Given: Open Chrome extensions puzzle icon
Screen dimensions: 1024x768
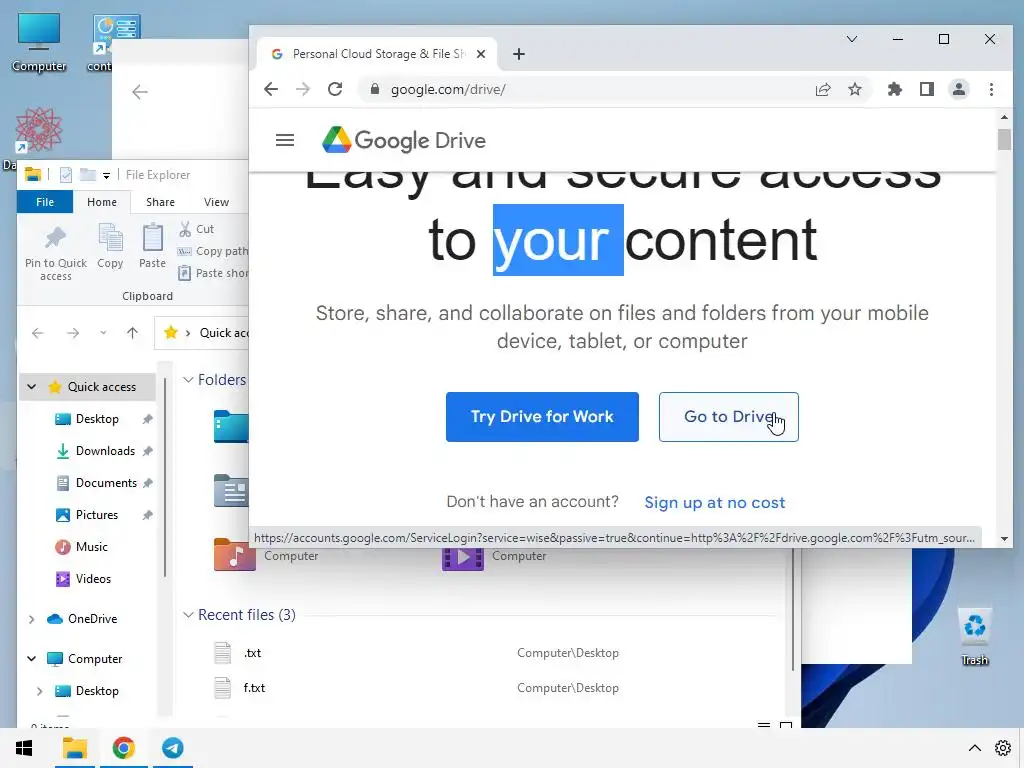Looking at the screenshot, I should point(895,89).
